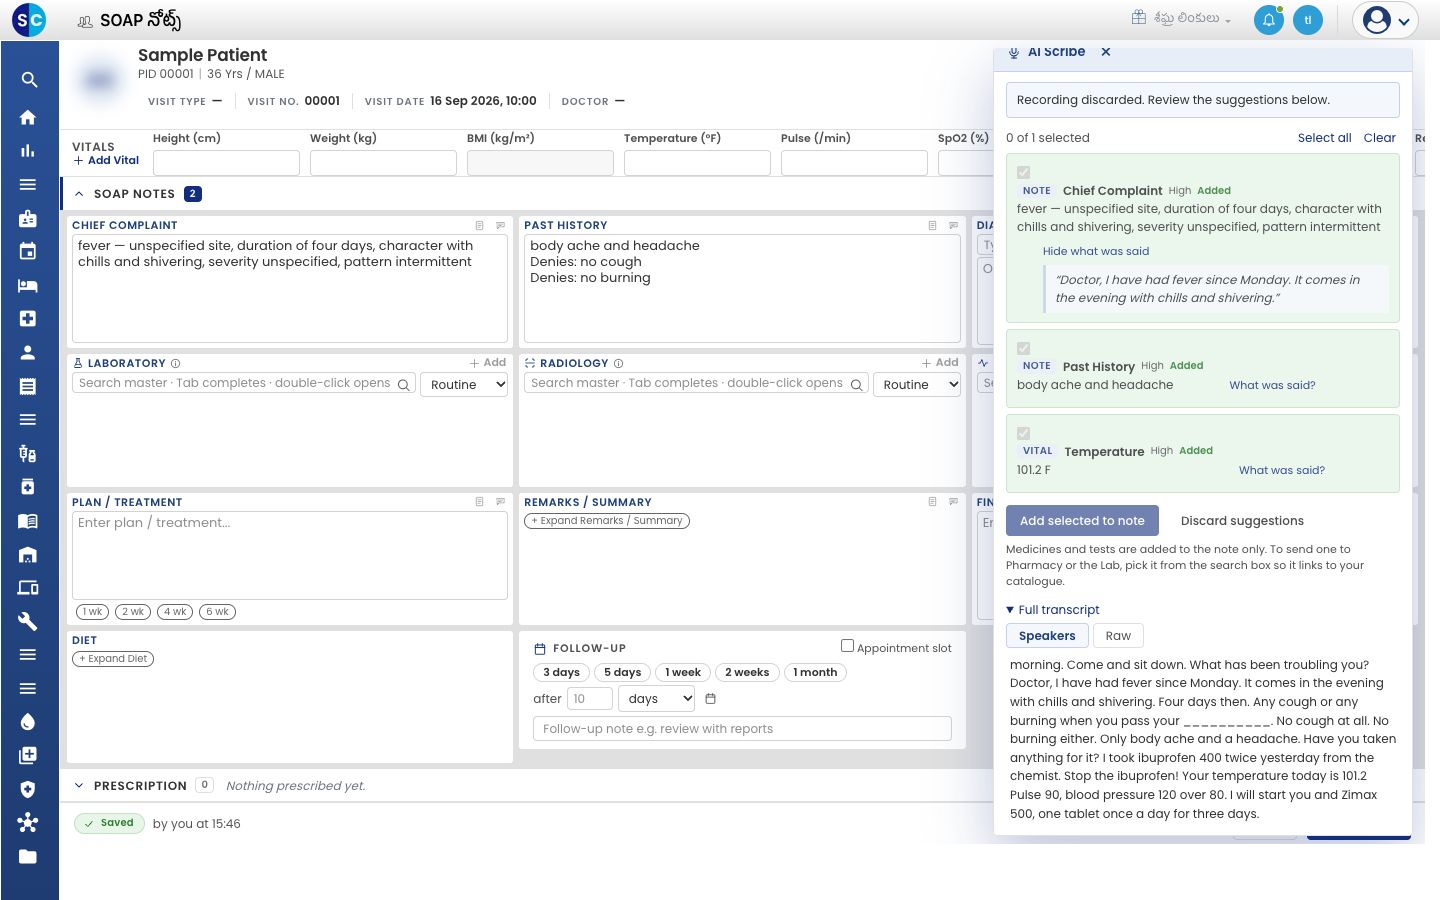Image resolution: width=1440 pixels, height=900 pixels.
Task: Open the notifications bell
Action: [1269, 20]
